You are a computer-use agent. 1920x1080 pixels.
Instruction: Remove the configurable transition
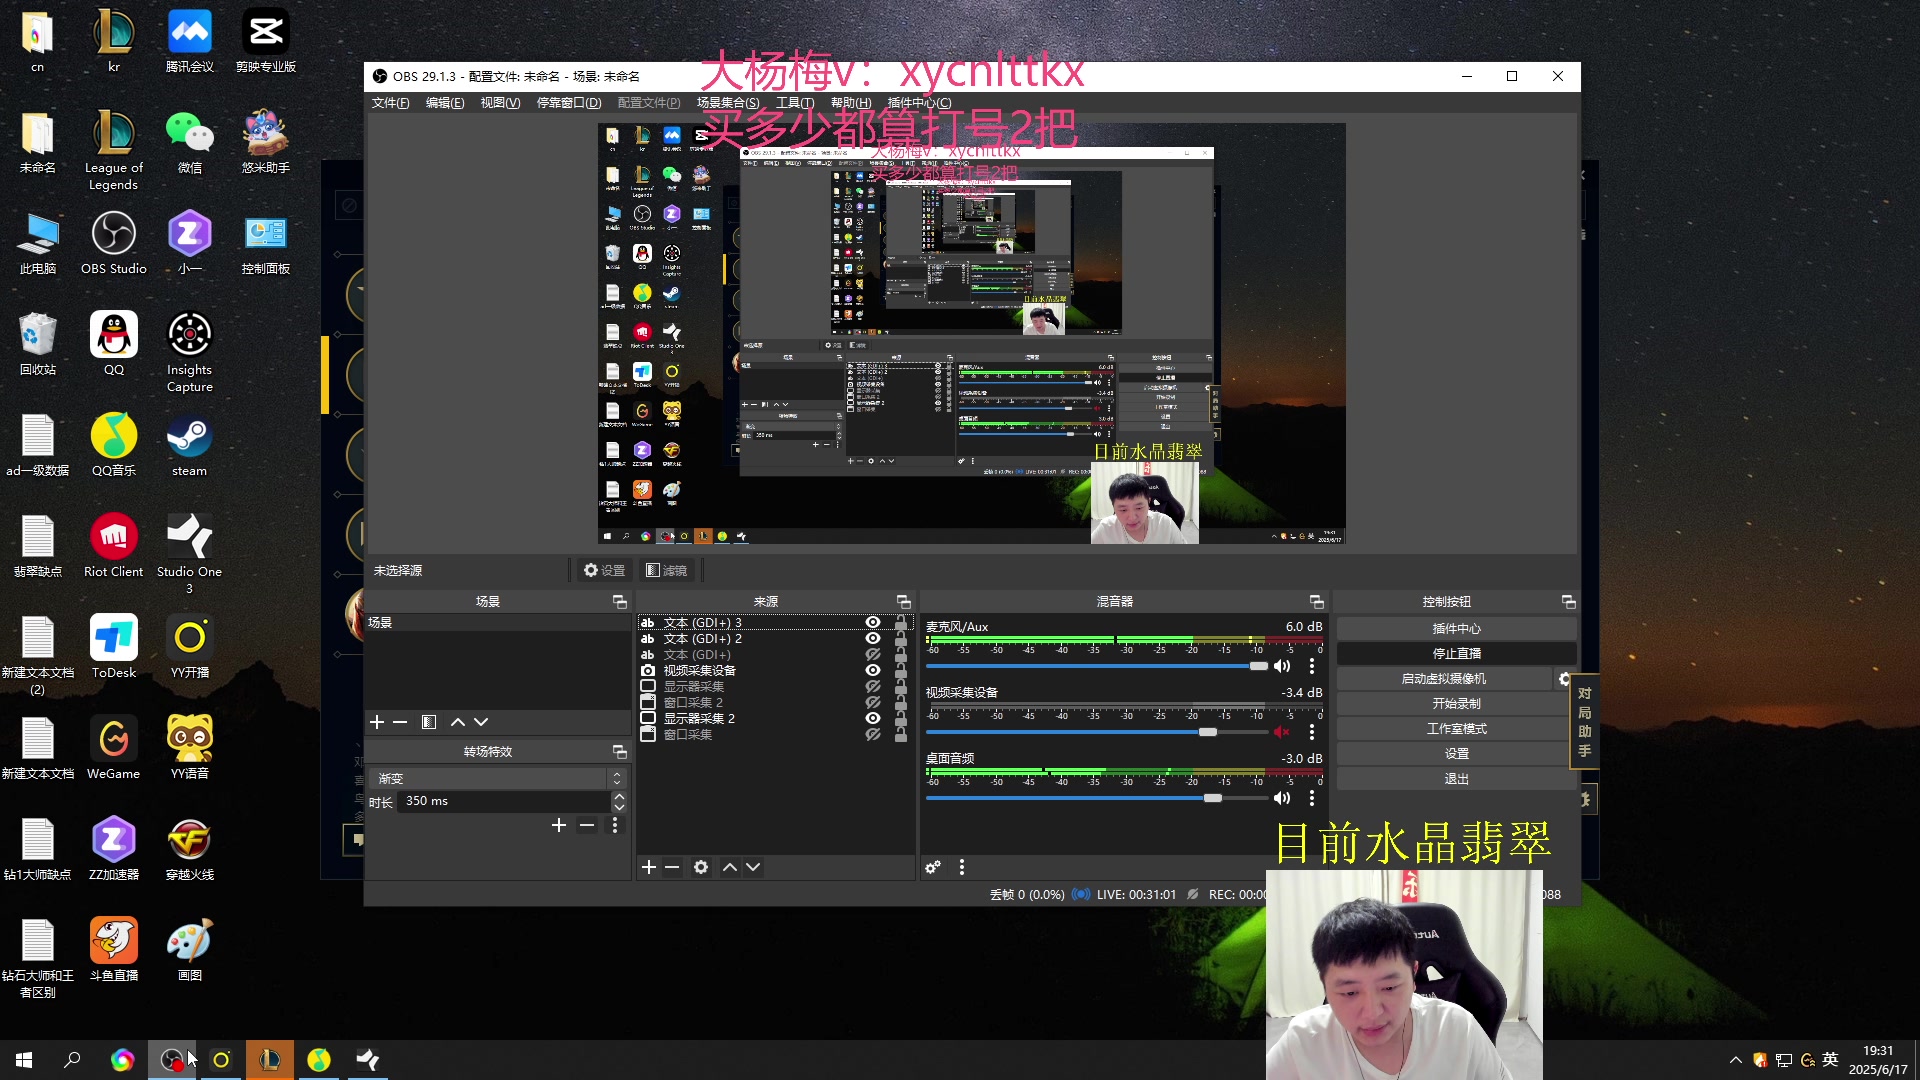587,825
